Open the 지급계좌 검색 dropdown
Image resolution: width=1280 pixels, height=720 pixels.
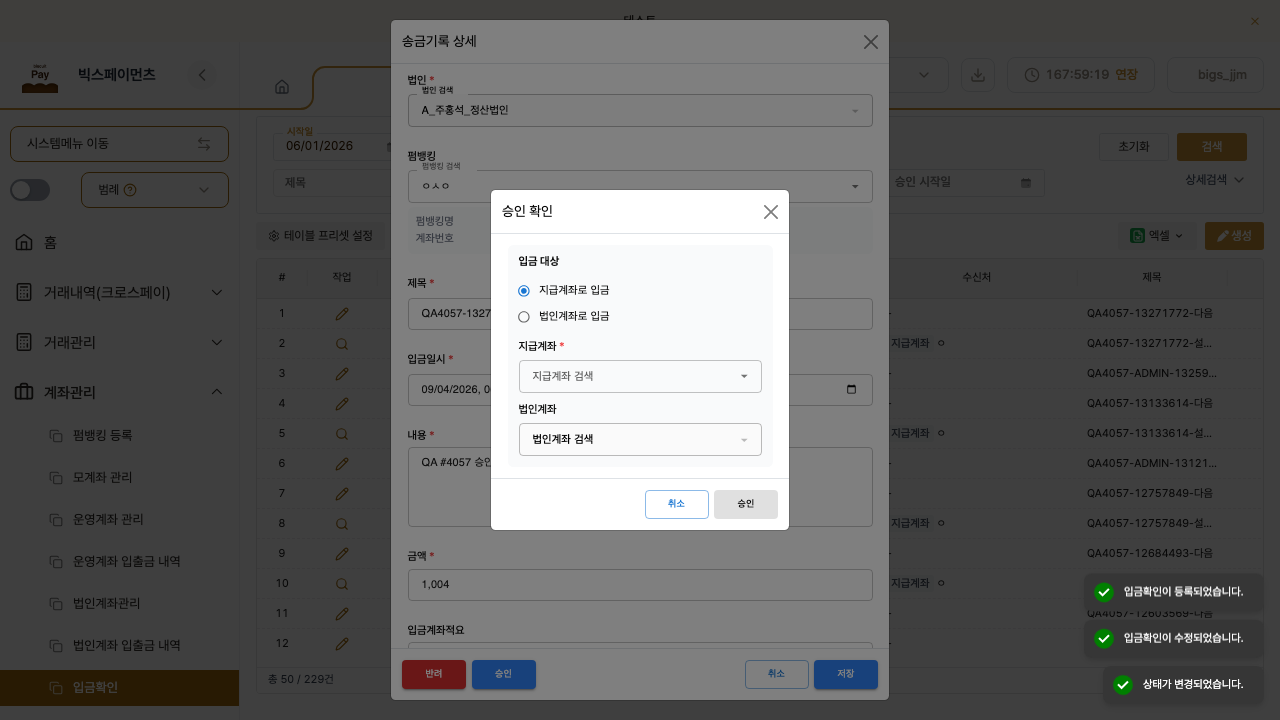point(640,376)
